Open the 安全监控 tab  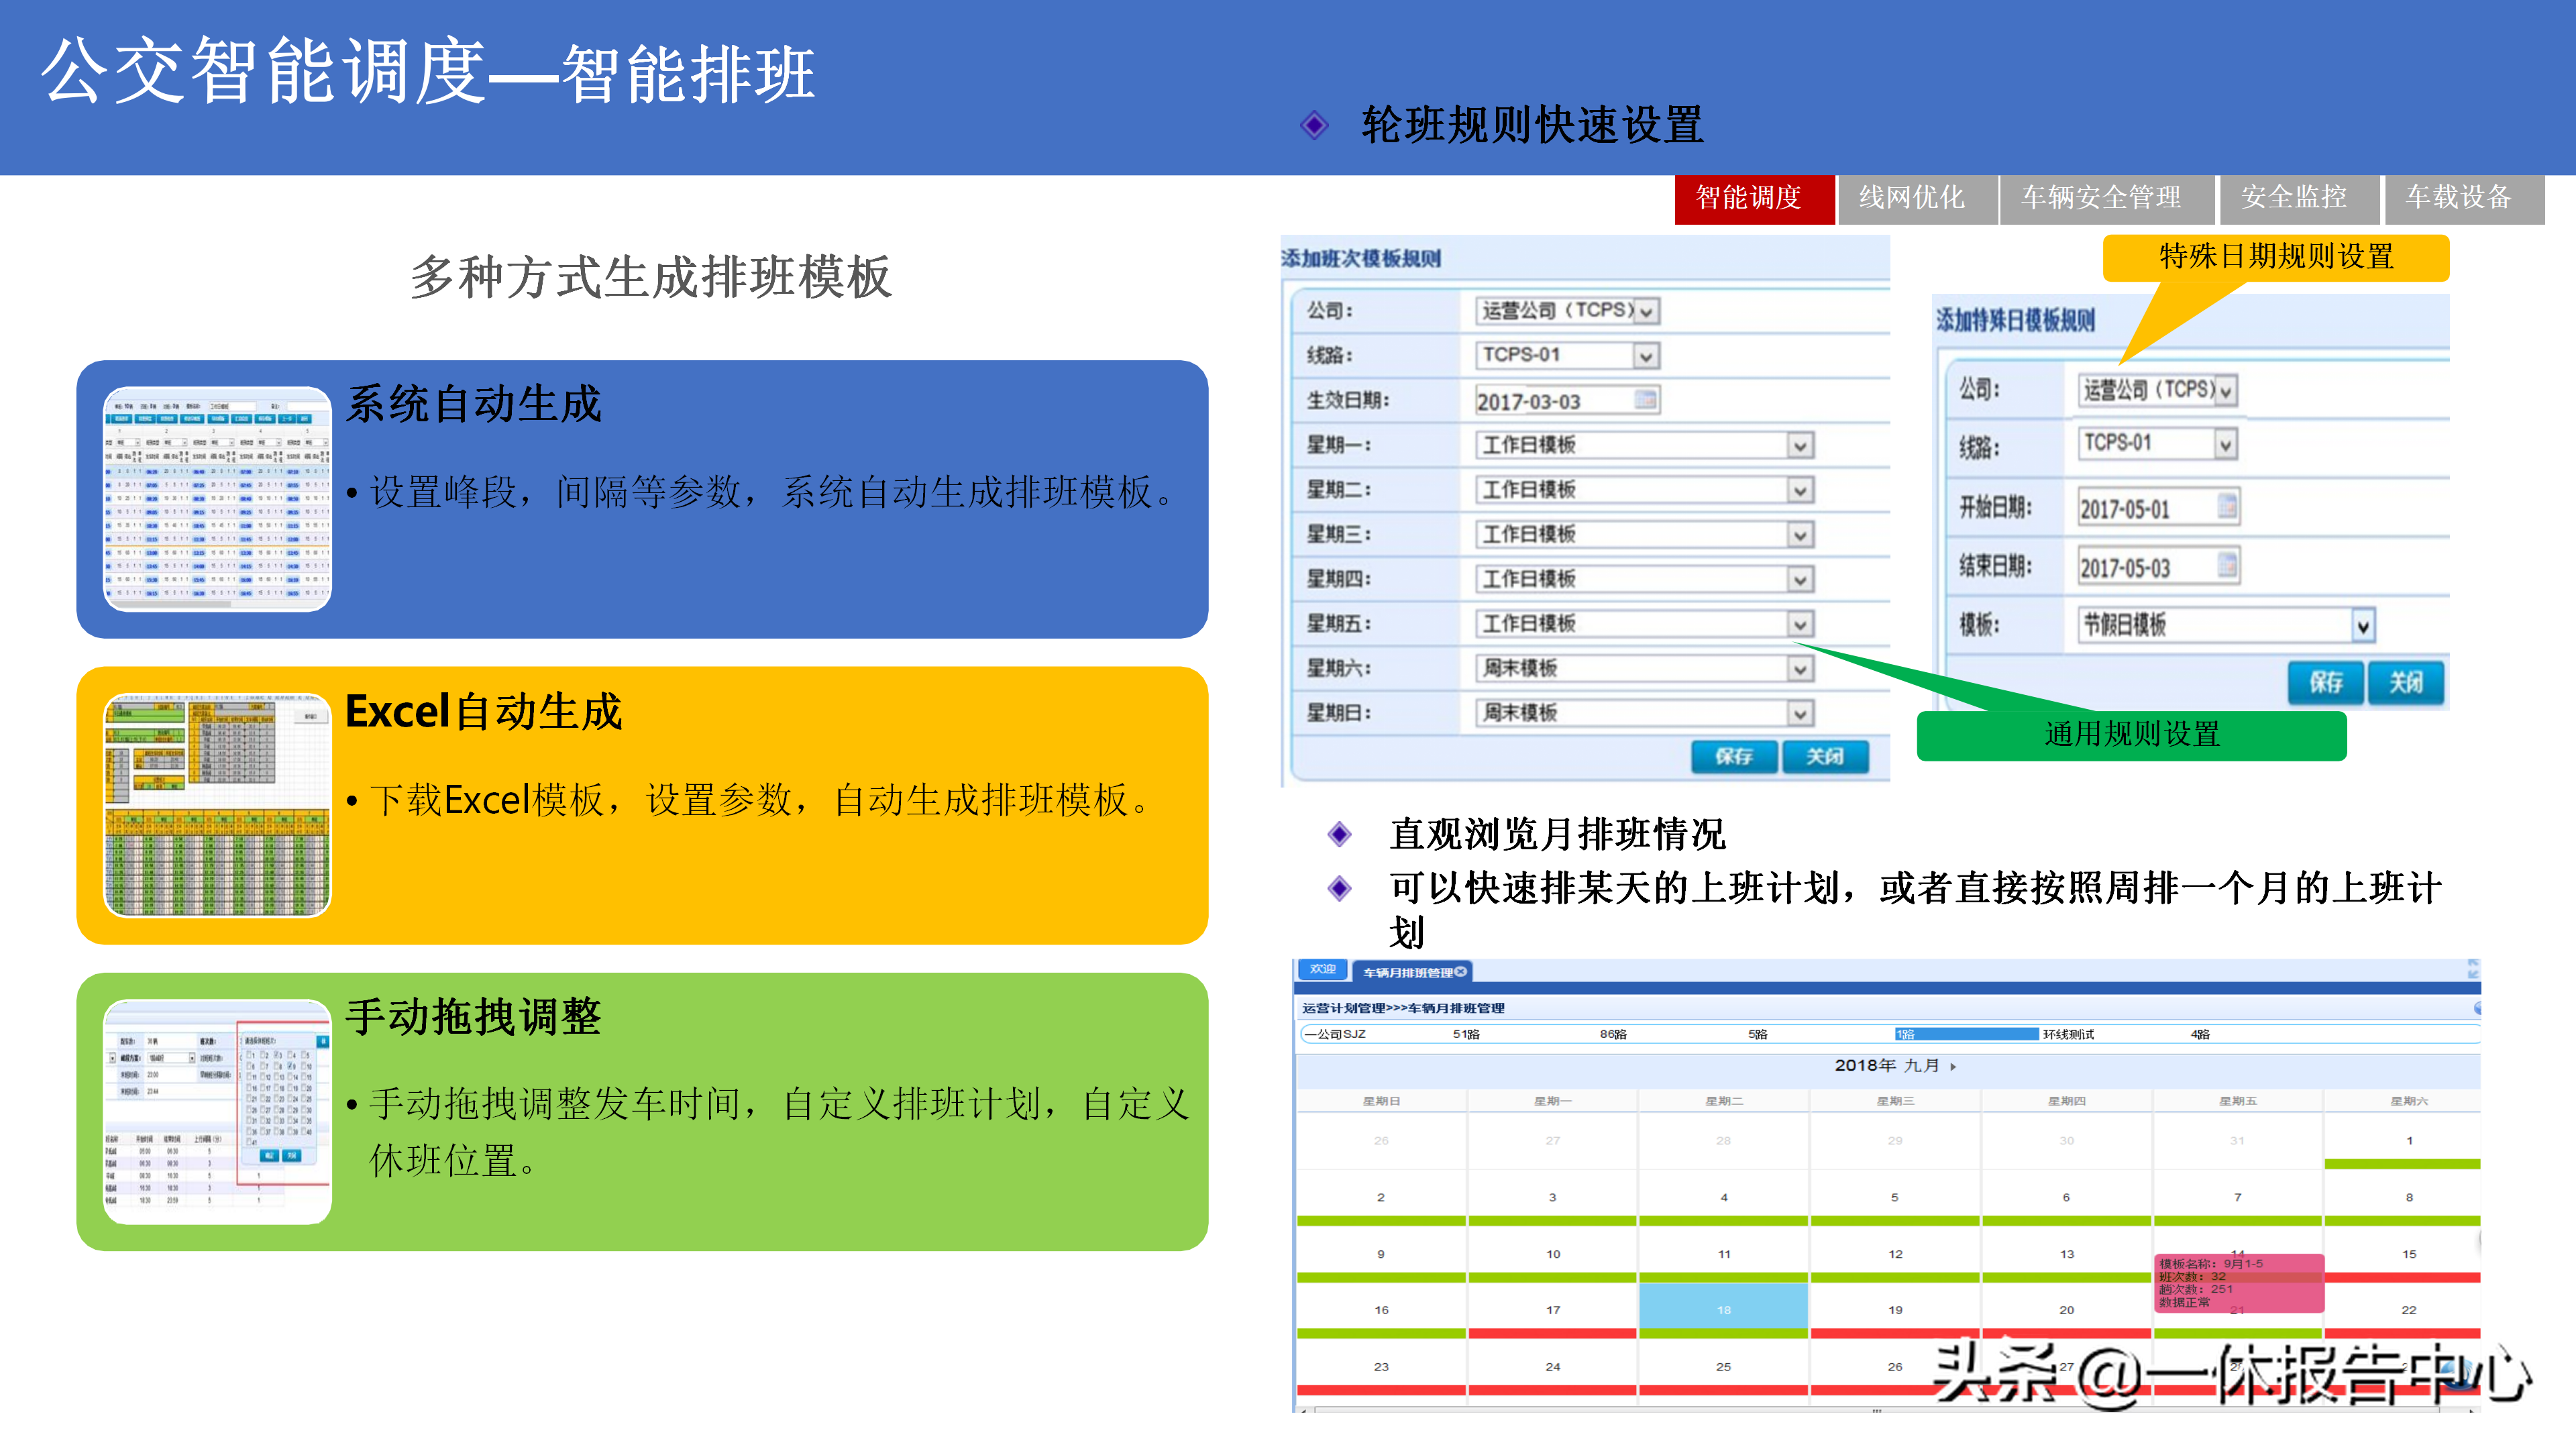click(2293, 198)
